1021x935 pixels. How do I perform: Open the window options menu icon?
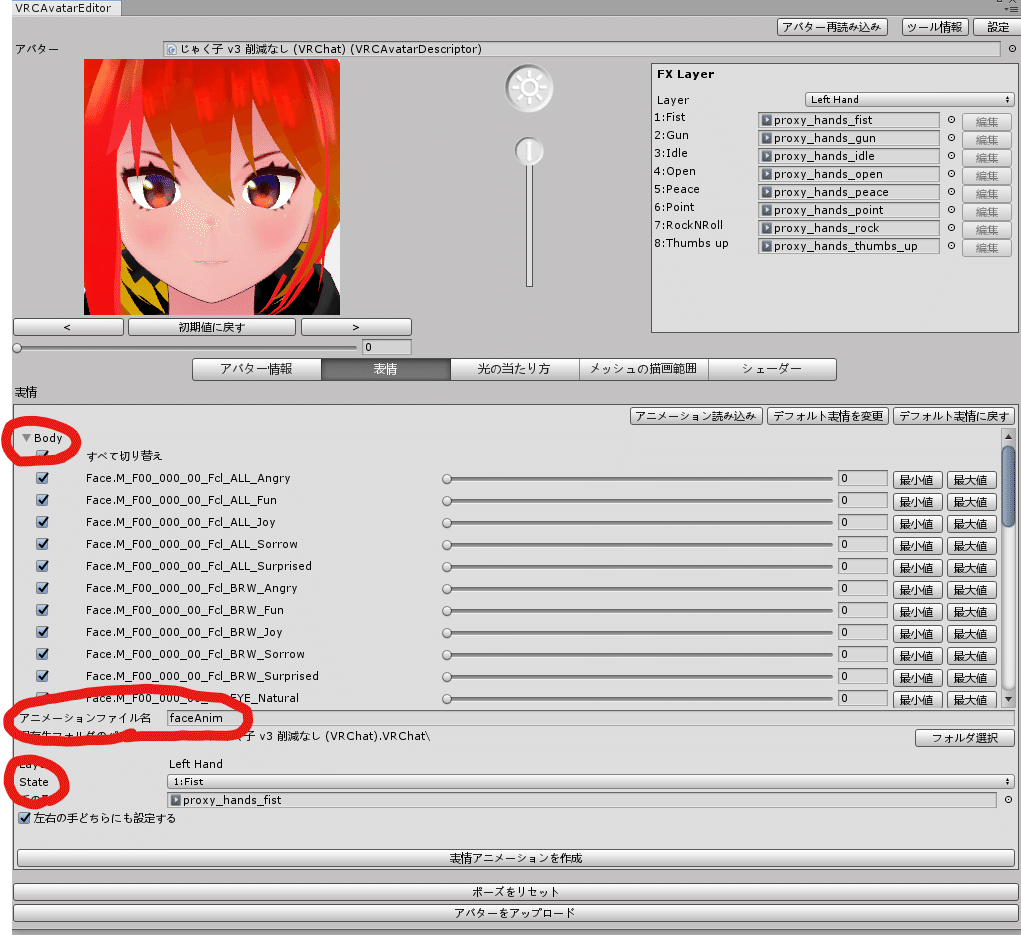pos(1011,8)
